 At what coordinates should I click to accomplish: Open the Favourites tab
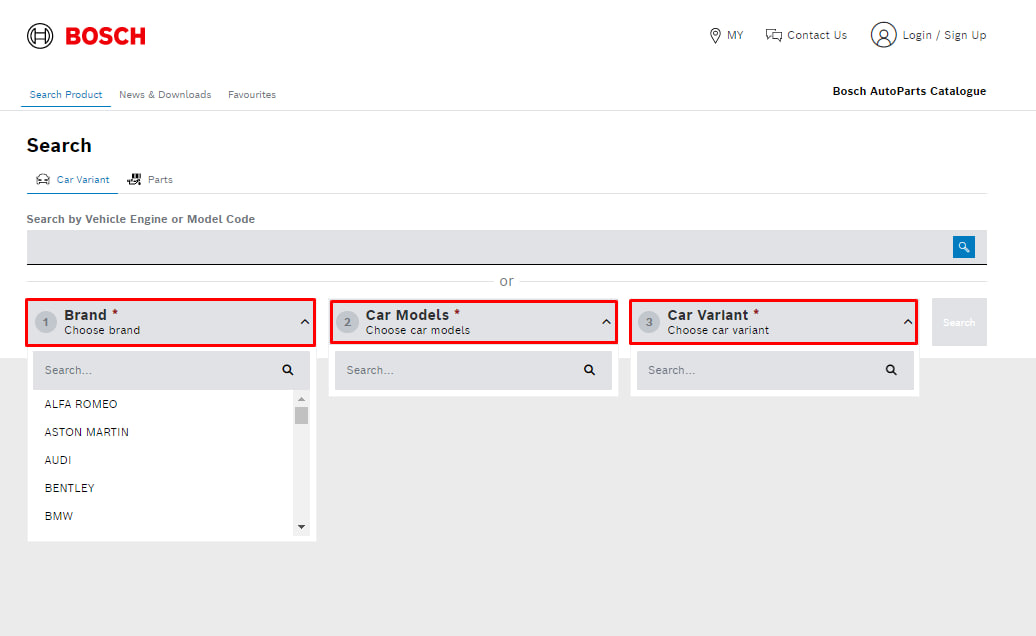252,94
